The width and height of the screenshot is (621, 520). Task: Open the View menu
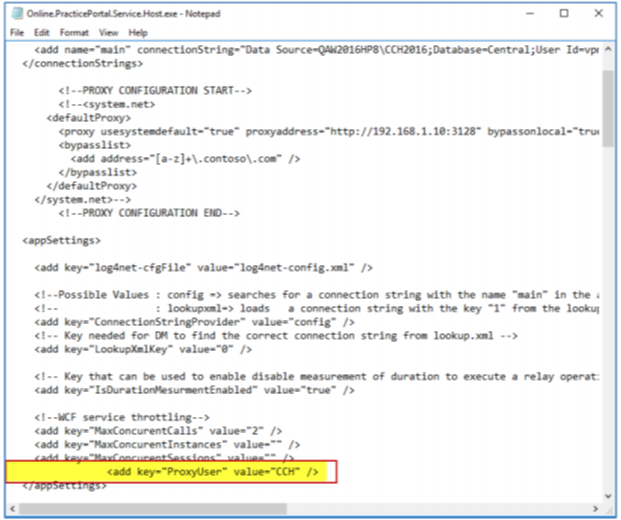click(109, 32)
